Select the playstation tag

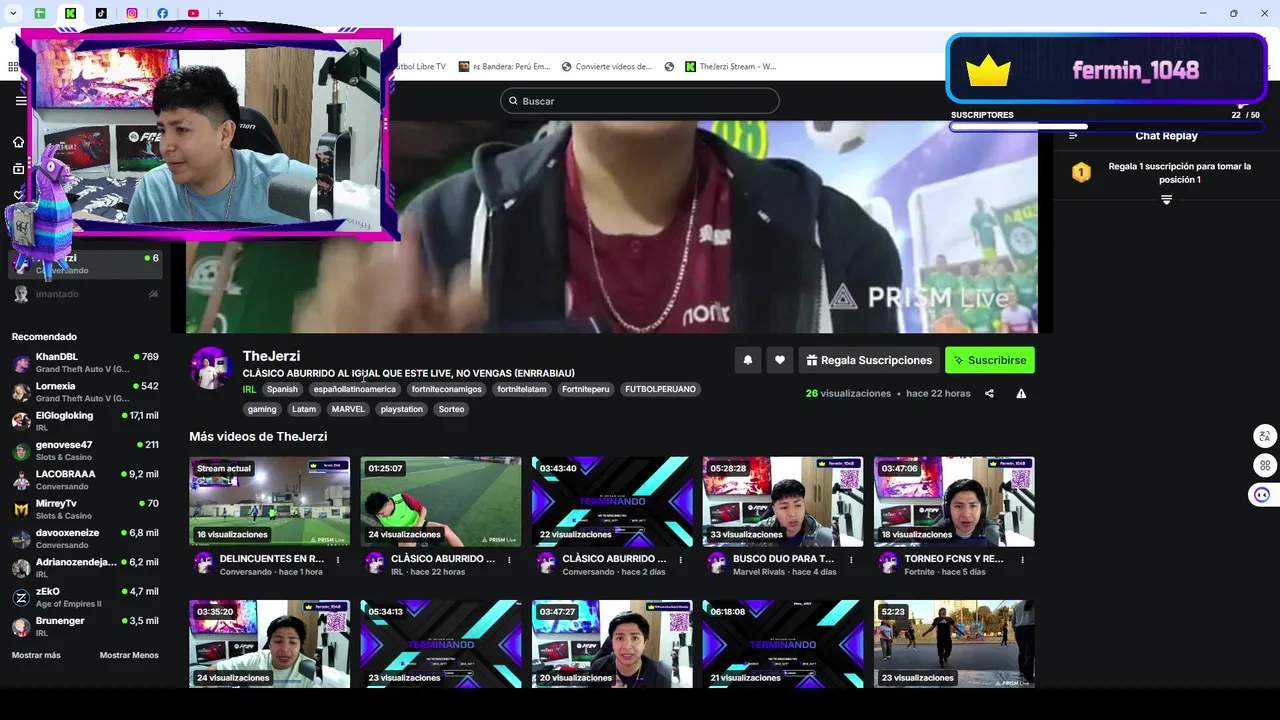click(x=402, y=409)
